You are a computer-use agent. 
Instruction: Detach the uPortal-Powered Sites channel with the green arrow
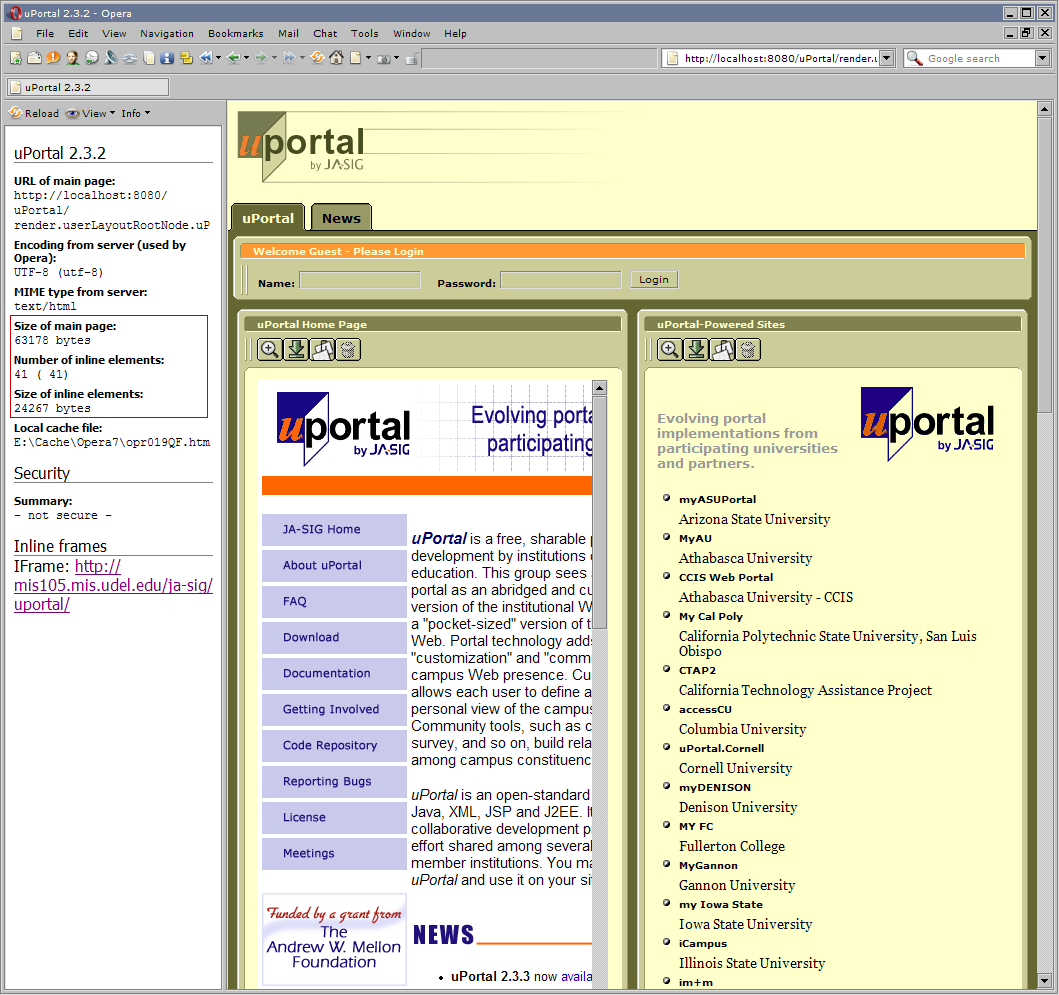pyautogui.click(x=696, y=349)
